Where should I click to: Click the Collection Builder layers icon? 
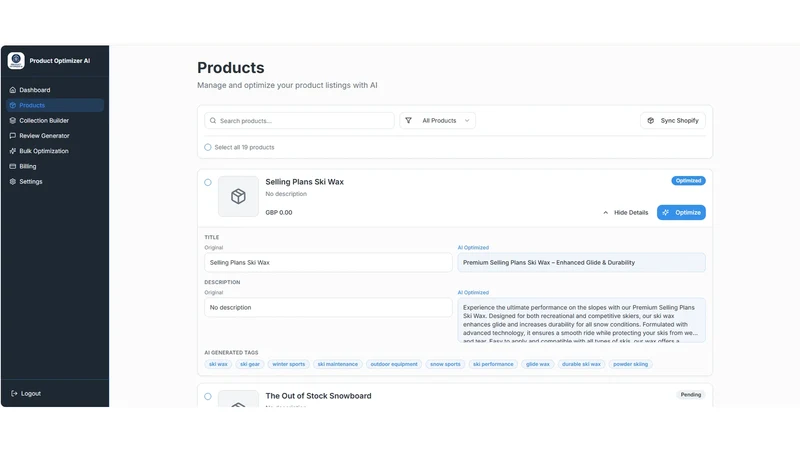click(x=13, y=120)
